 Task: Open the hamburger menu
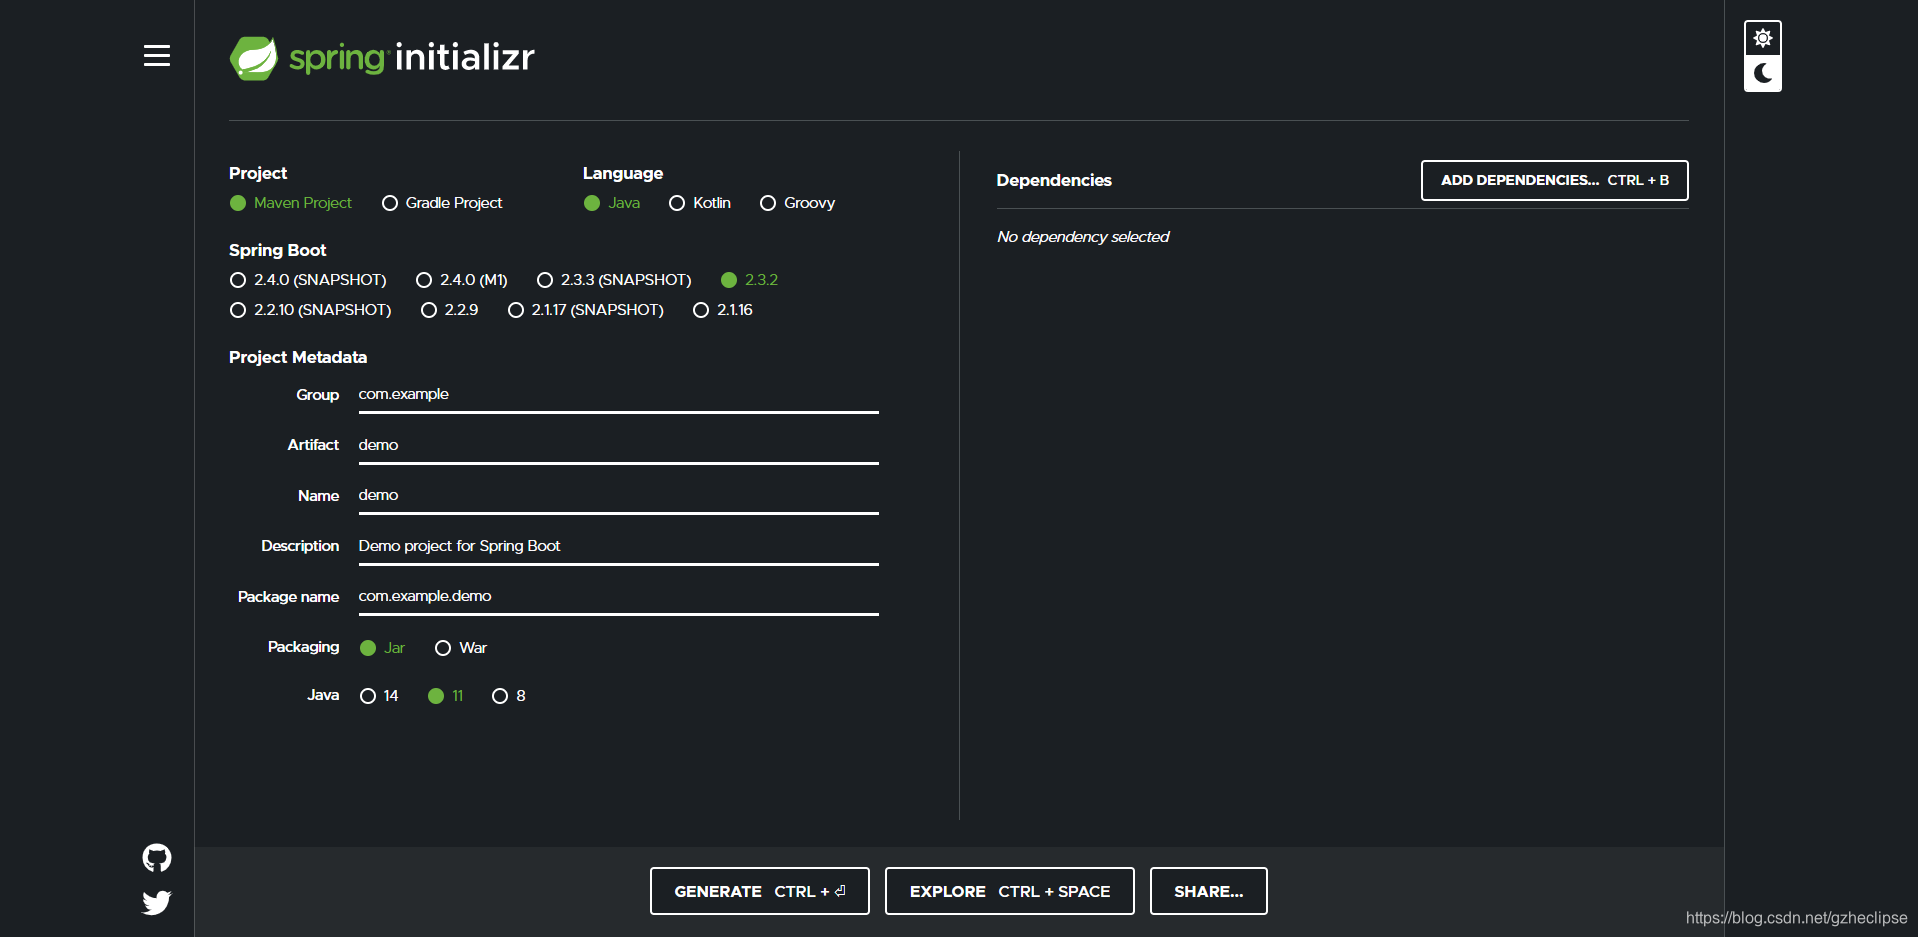click(156, 56)
